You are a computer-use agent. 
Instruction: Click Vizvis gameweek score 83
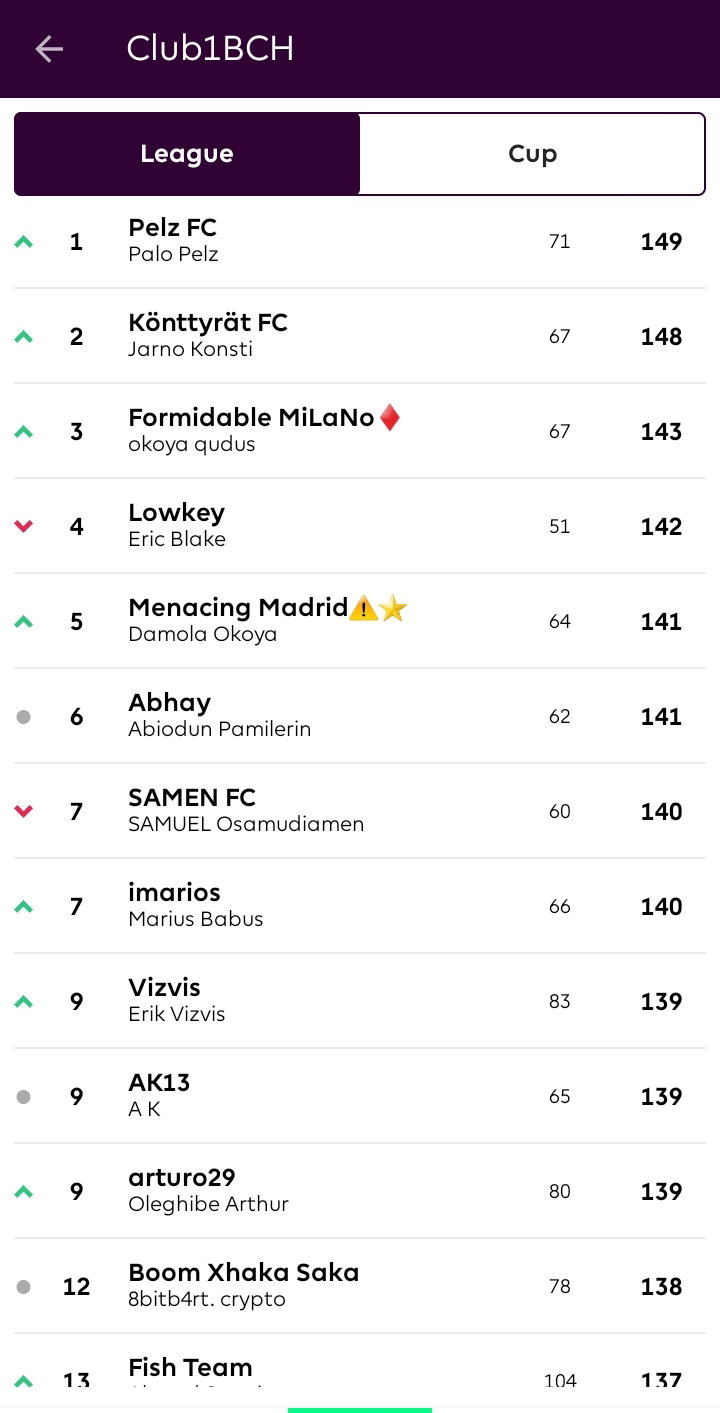point(560,1002)
